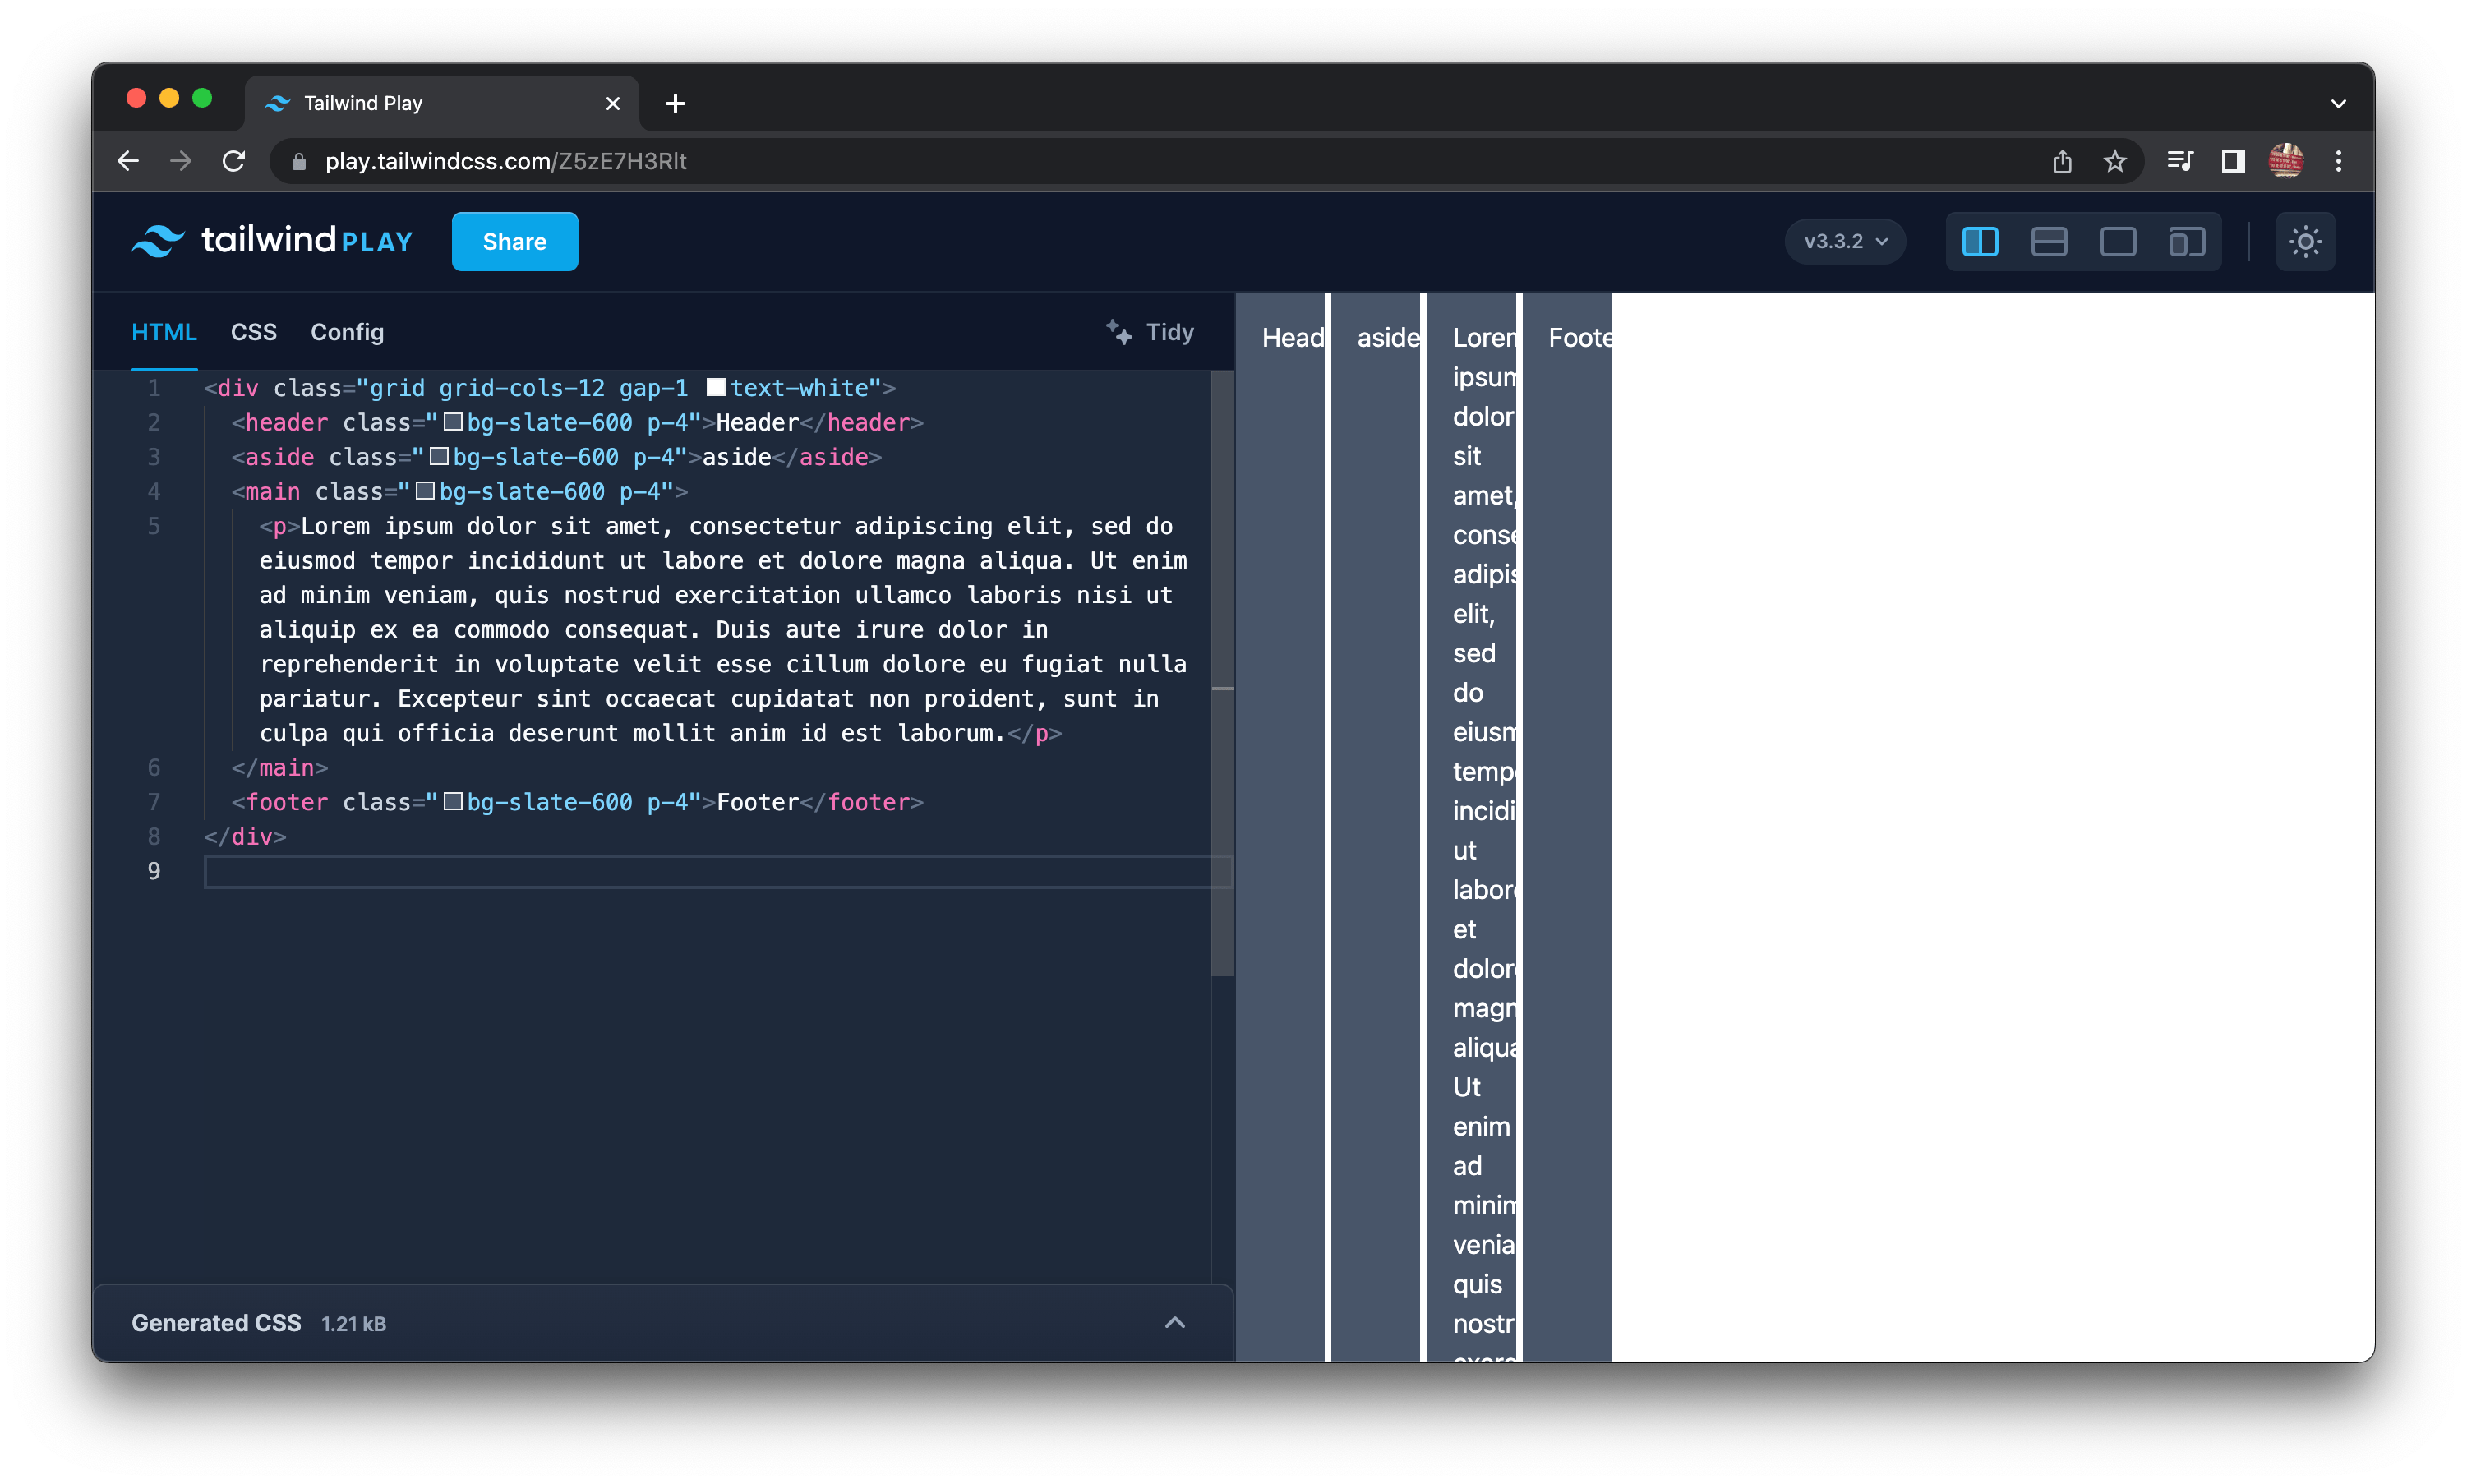Screen dimensions: 2467x1484
Task: Select the full-width preview icon
Action: coord(2118,242)
